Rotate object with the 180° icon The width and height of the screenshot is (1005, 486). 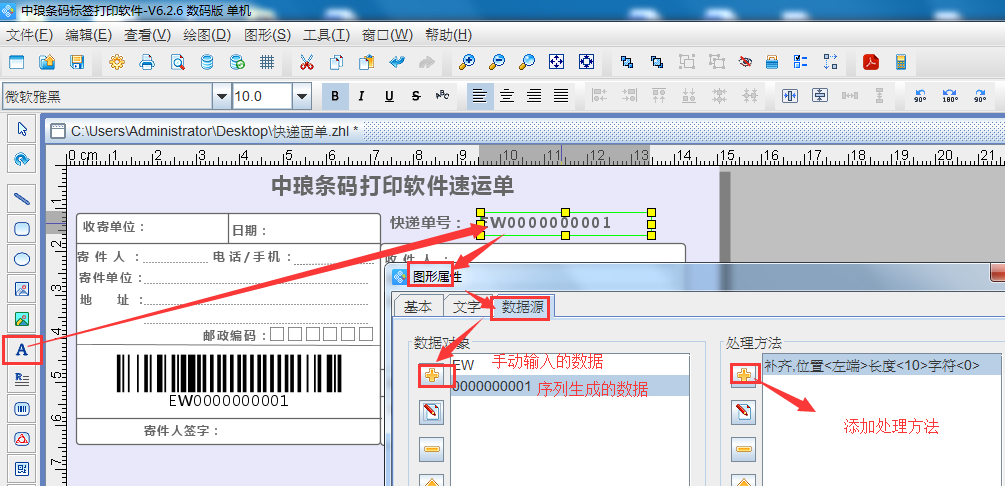click(950, 96)
